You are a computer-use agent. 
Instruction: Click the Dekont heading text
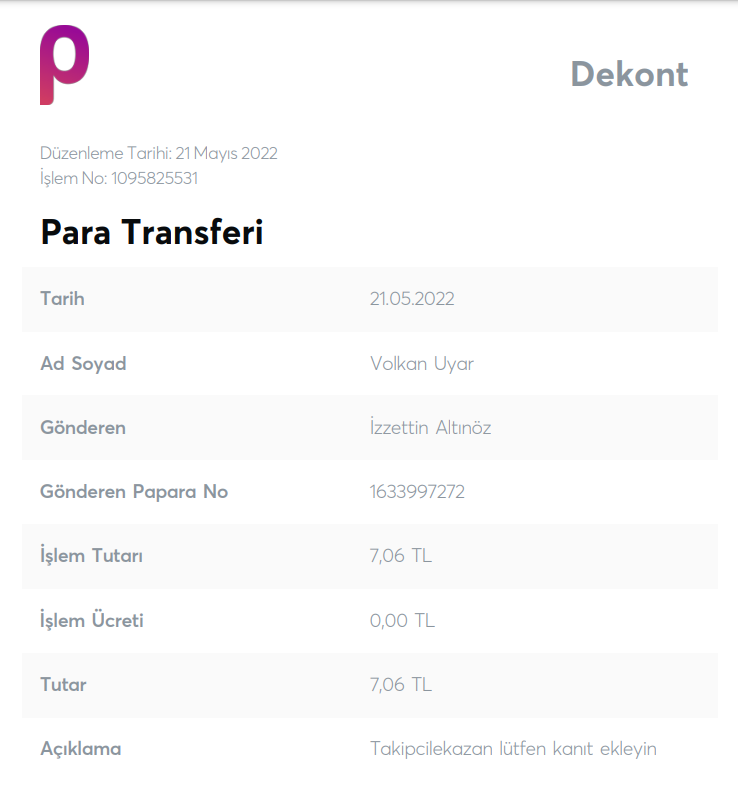pos(629,74)
